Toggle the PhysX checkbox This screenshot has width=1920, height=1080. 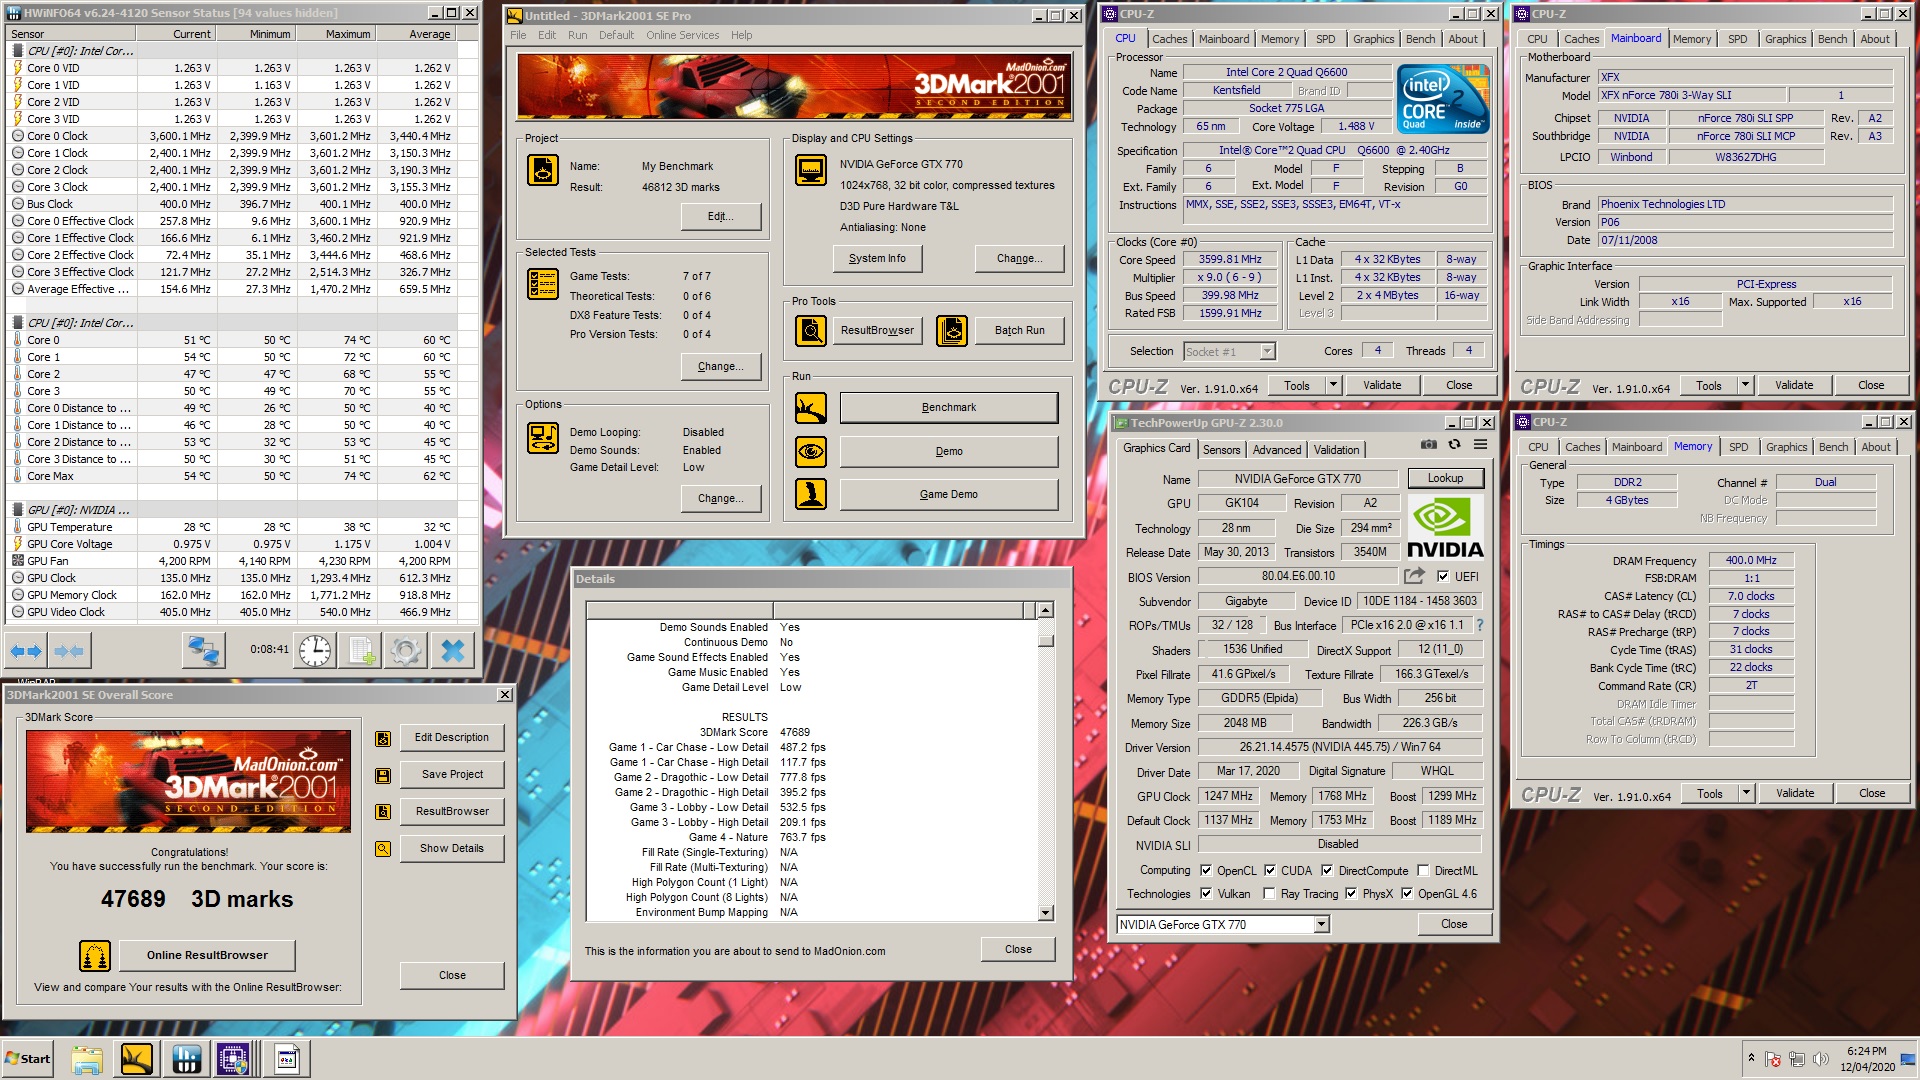click(x=1351, y=894)
